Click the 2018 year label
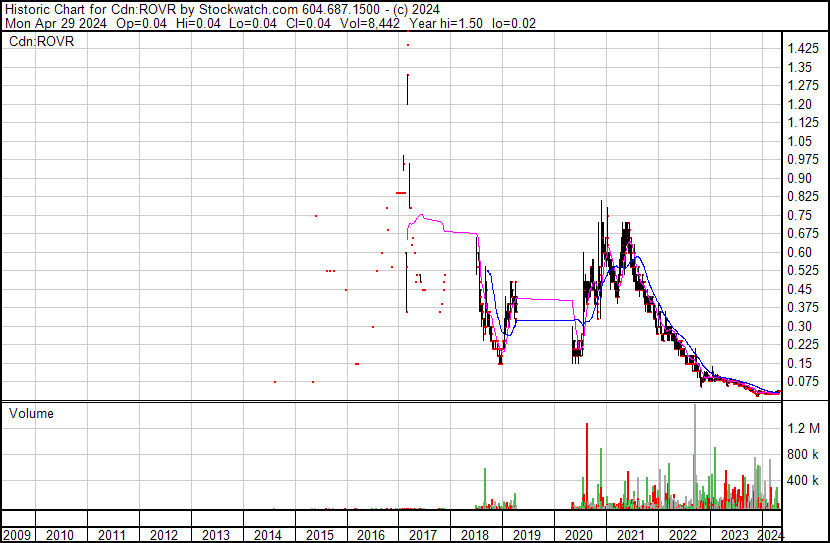830x543 pixels. pos(475,535)
